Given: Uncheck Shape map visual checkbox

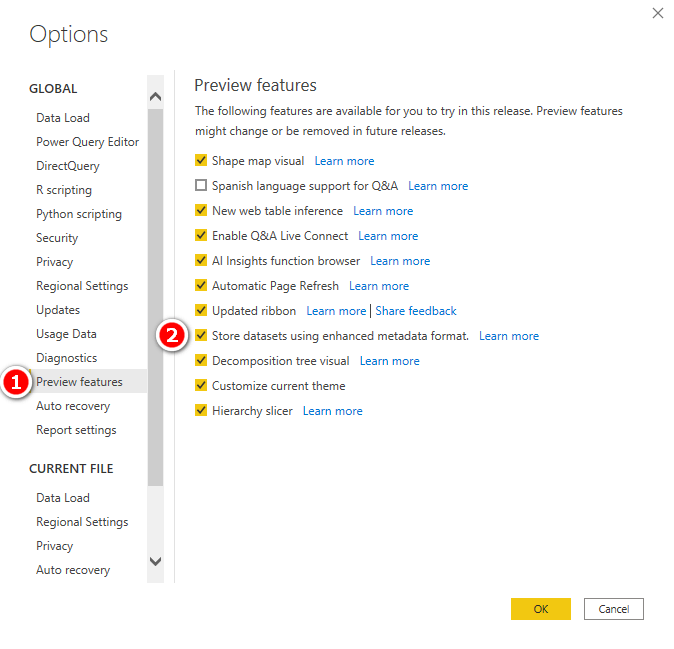Looking at the screenshot, I should tap(201, 160).
